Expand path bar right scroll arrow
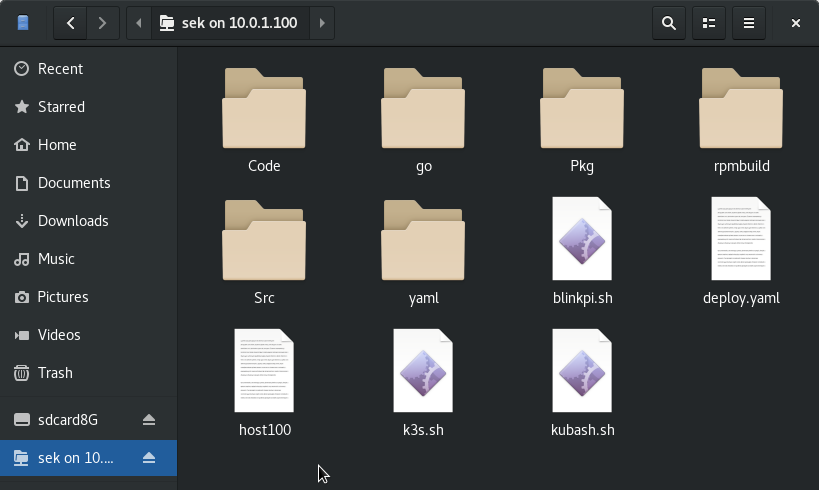This screenshot has width=819, height=490. pos(321,23)
